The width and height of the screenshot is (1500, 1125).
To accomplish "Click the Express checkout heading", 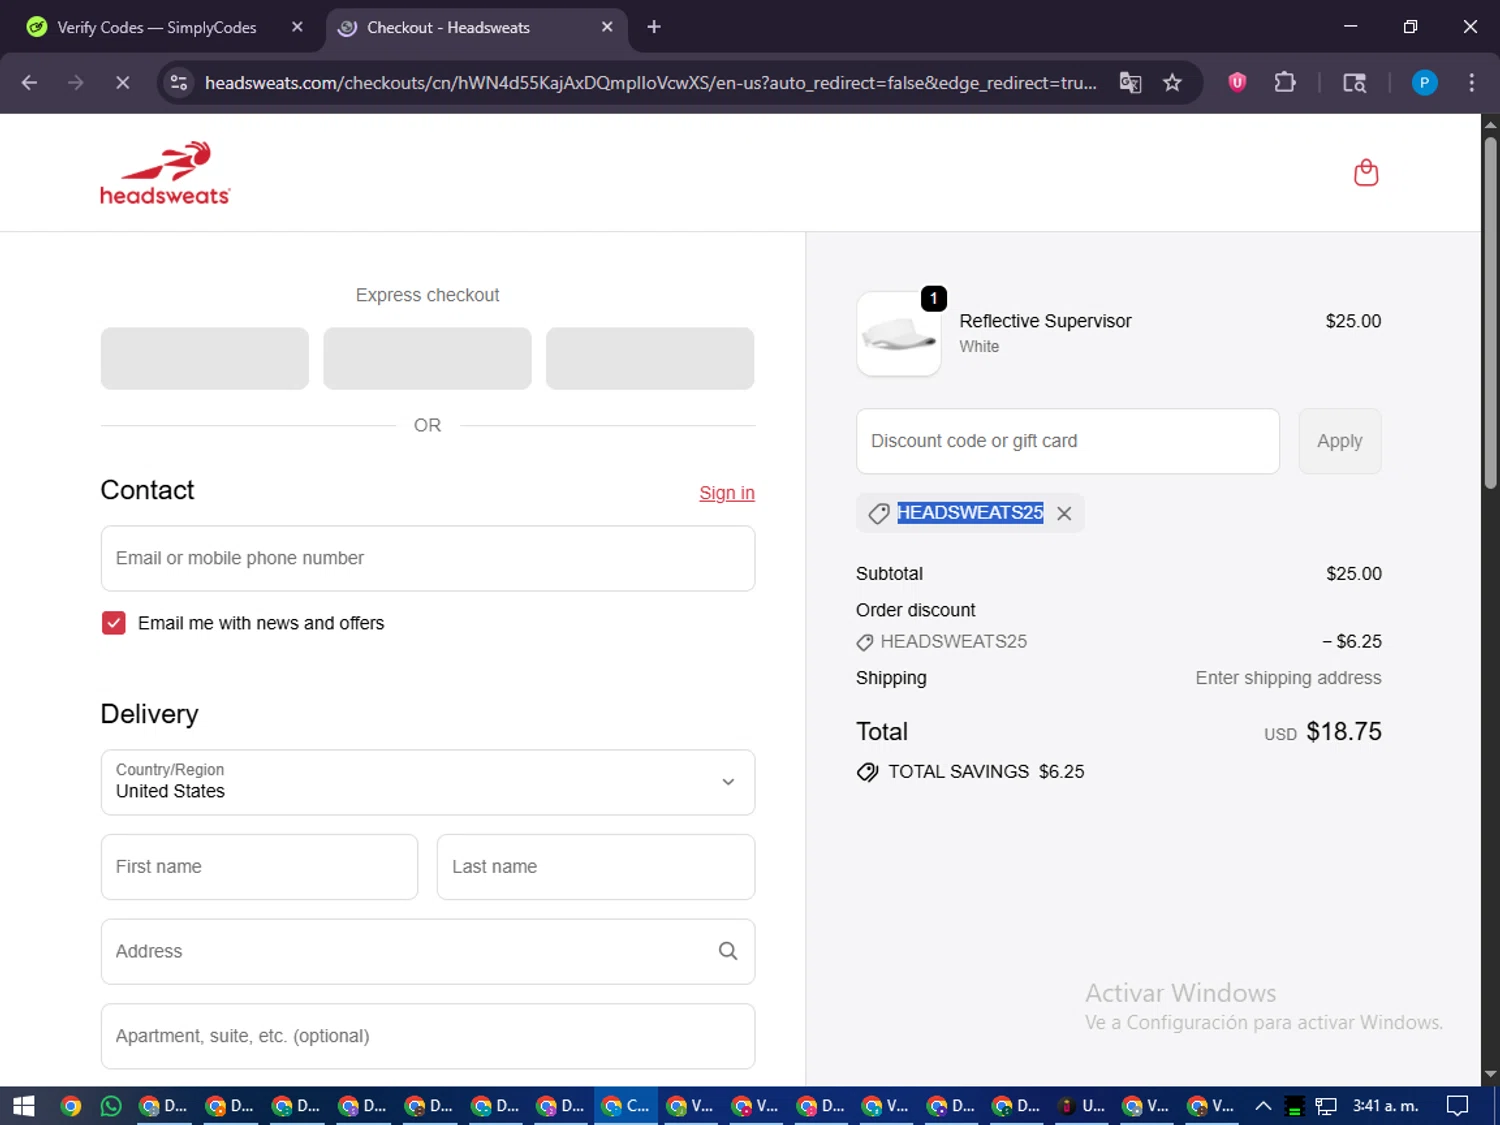I will point(427,295).
